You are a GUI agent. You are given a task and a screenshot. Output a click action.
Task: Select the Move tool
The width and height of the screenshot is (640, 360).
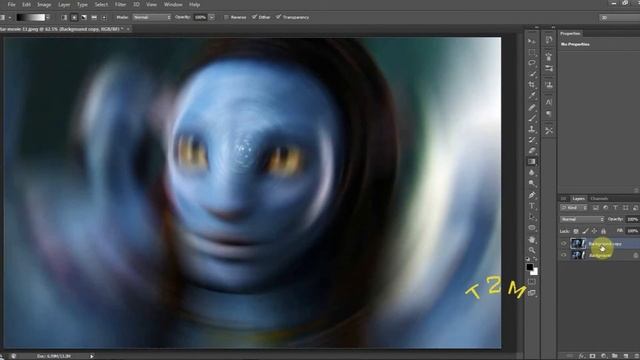click(x=531, y=41)
